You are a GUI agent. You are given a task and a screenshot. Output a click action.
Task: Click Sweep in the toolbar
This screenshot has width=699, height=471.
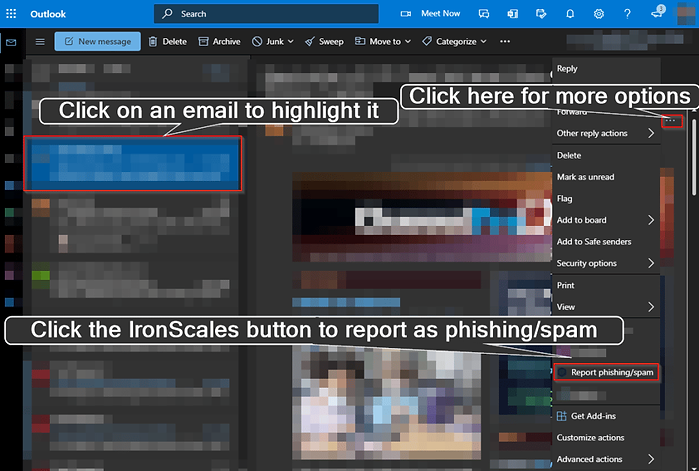[x=324, y=41]
